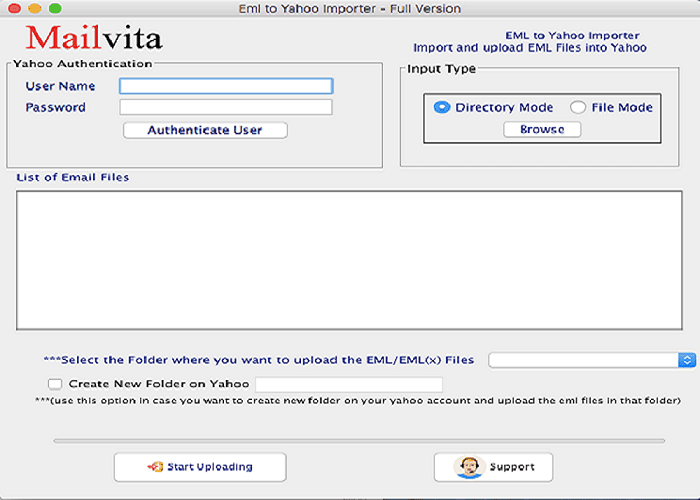The width and height of the screenshot is (700, 500).
Task: Click the 'List of Email Files' label
Action: click(73, 177)
